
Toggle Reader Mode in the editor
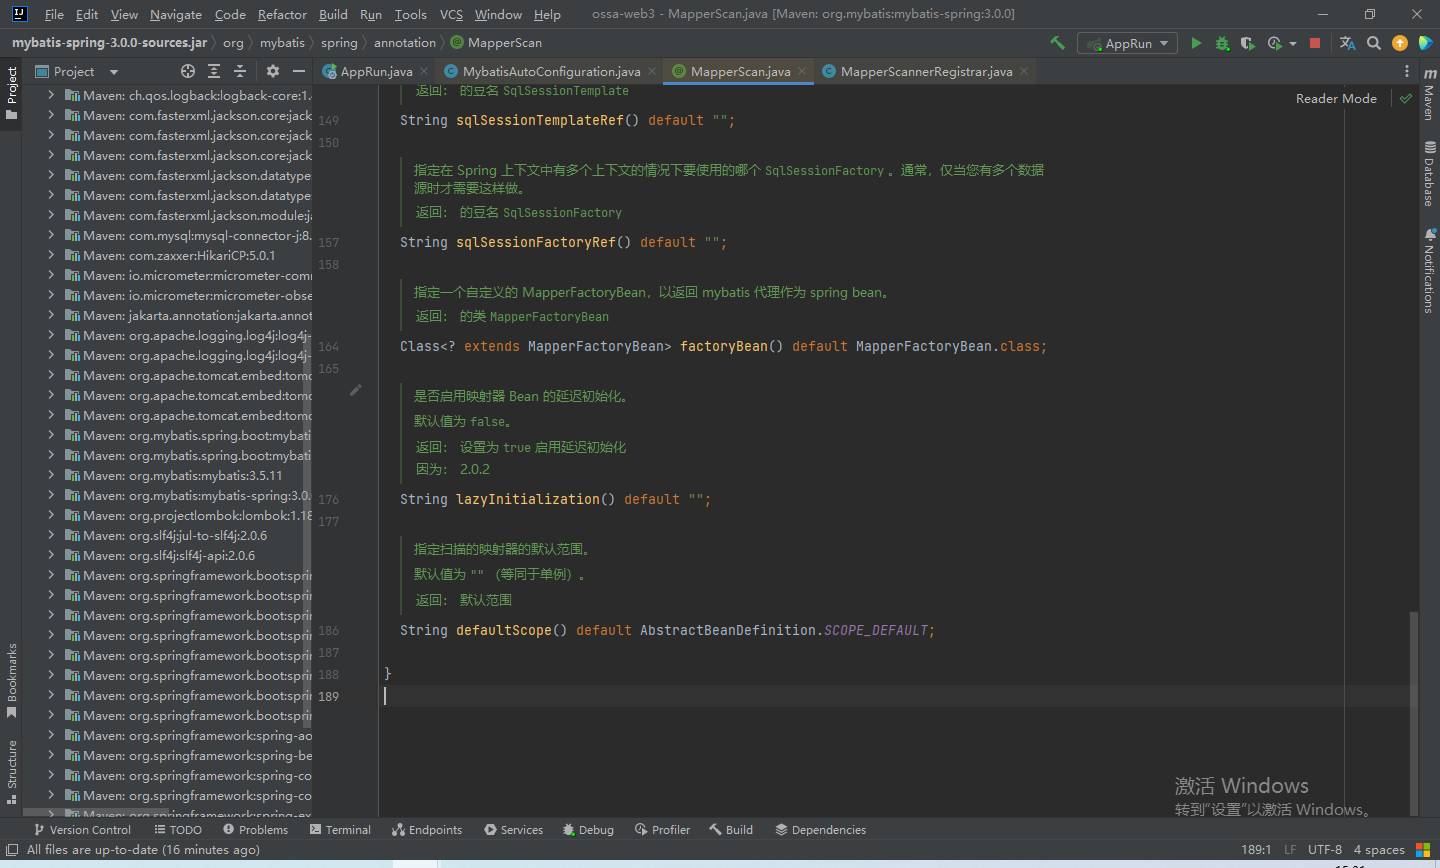pyautogui.click(x=1336, y=98)
